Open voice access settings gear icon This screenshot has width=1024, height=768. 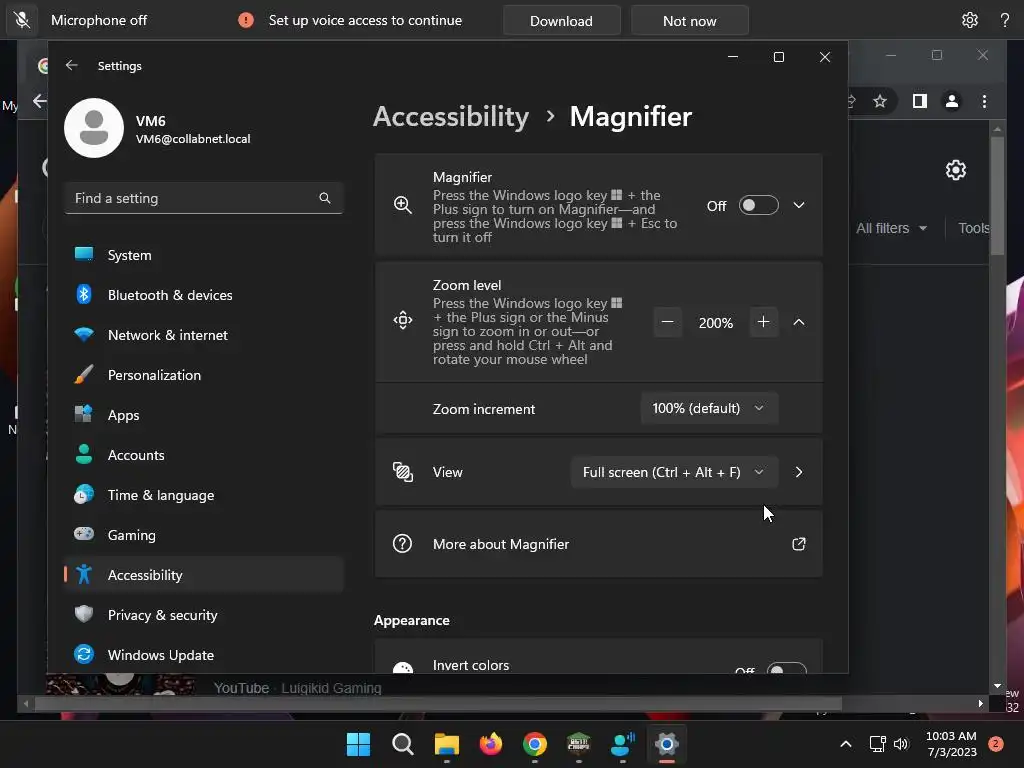(970, 20)
